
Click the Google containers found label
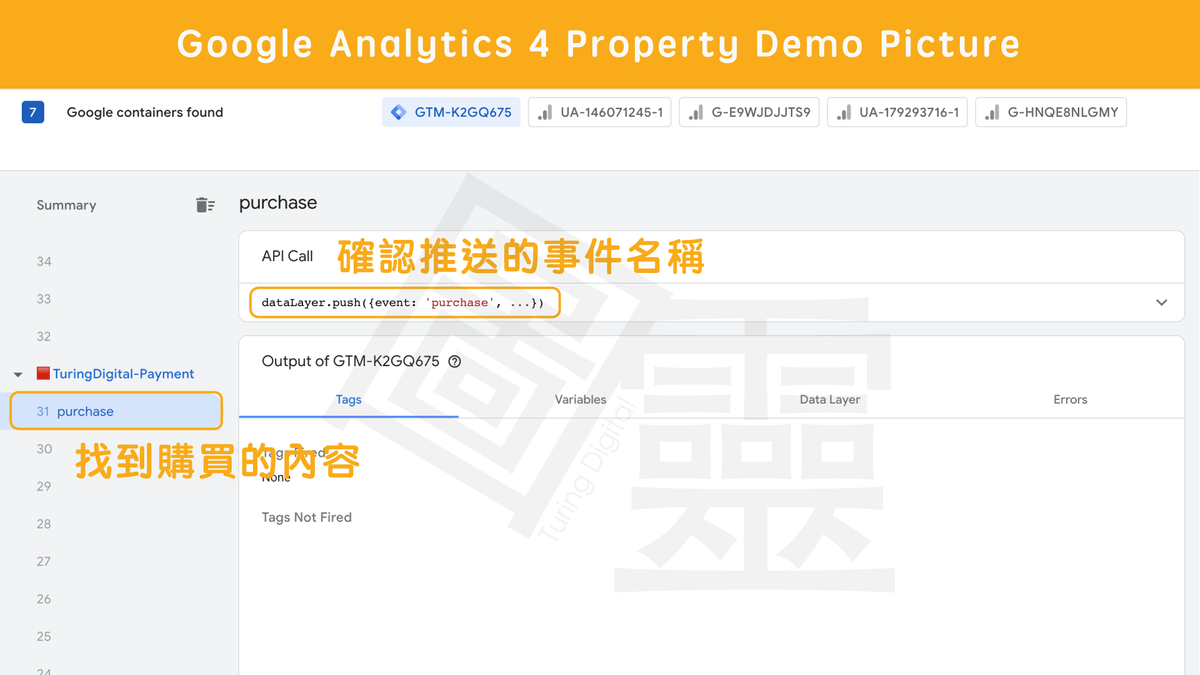click(x=145, y=112)
